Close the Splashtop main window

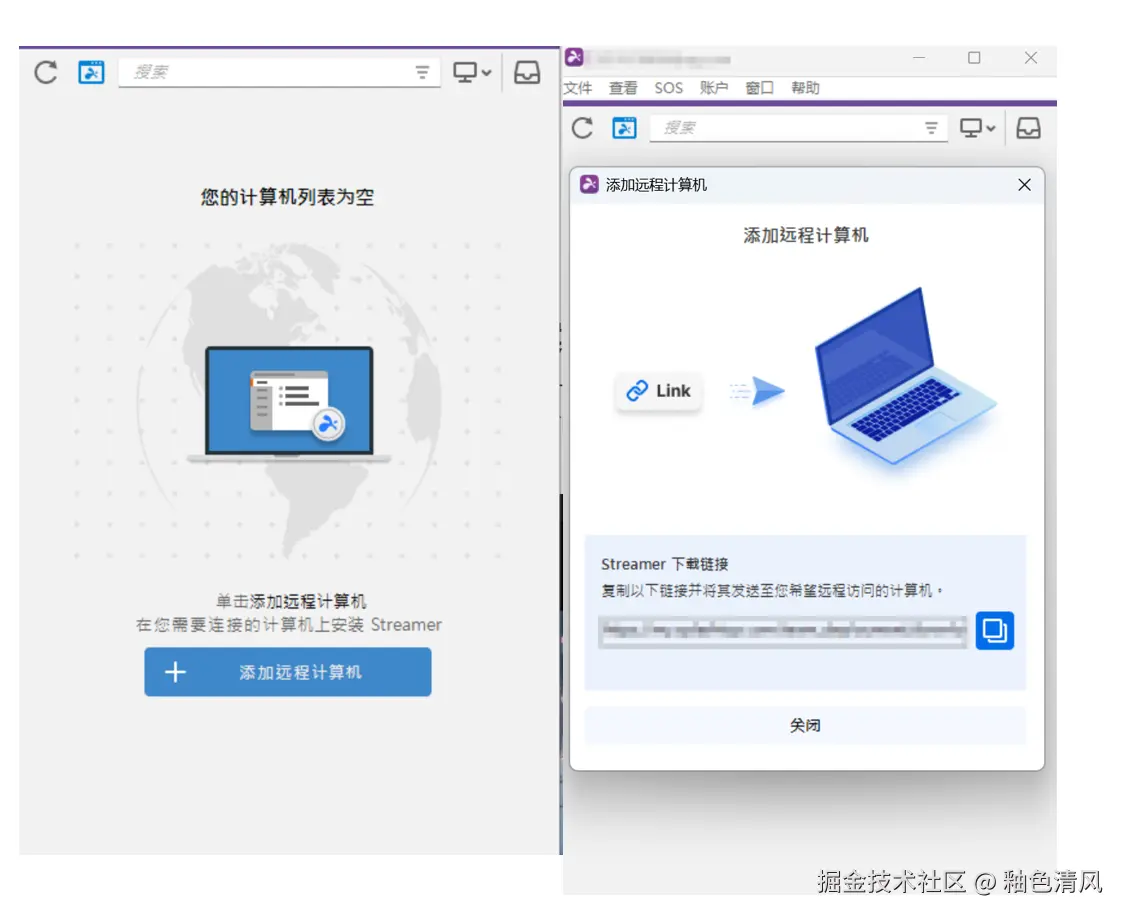(x=1031, y=58)
